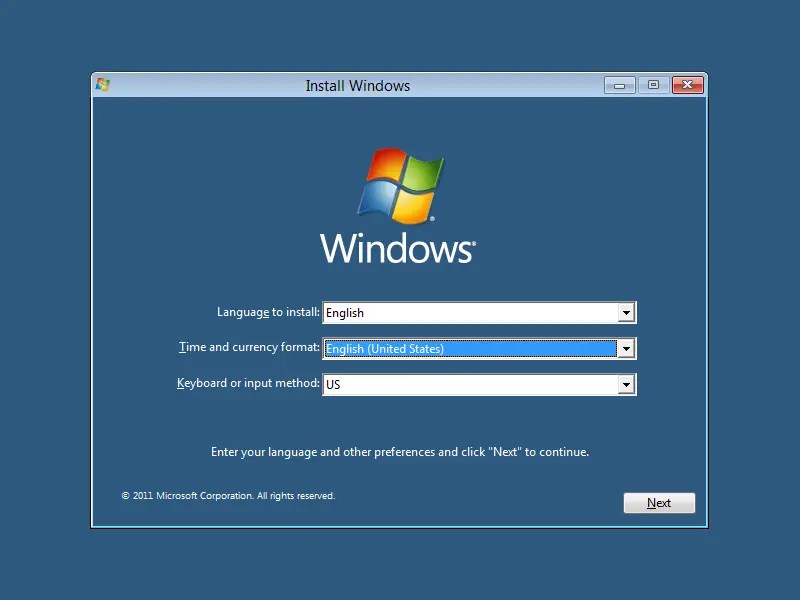Open the Keyboard or input method dropdown

click(x=626, y=384)
